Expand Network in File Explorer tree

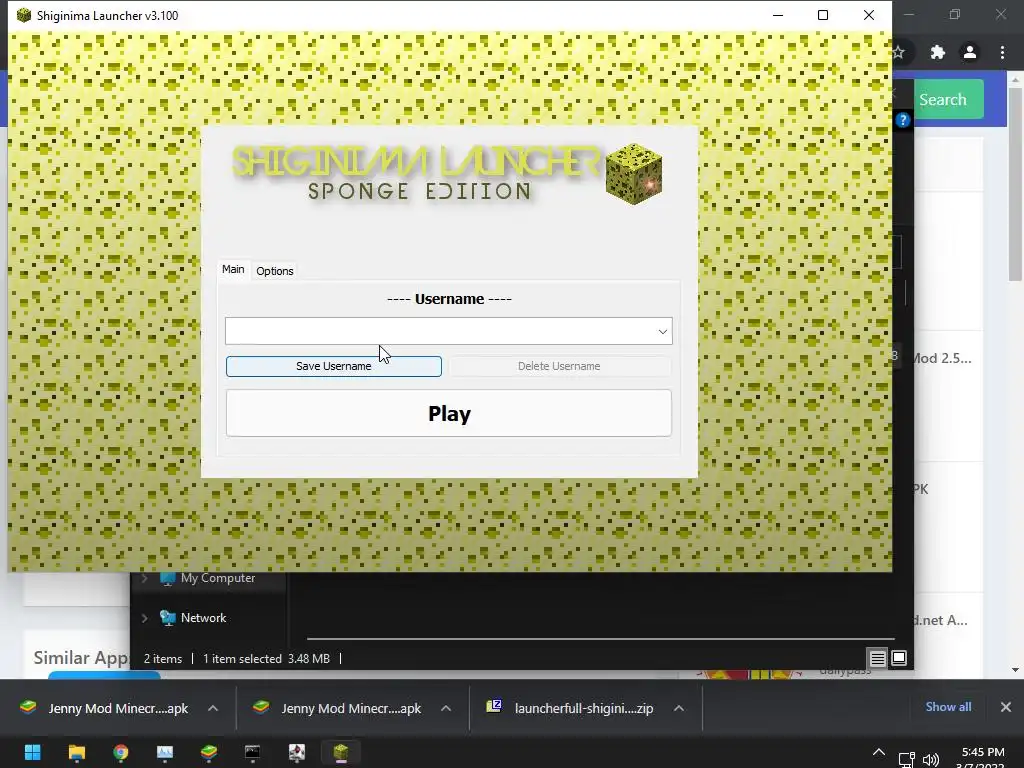pos(145,618)
